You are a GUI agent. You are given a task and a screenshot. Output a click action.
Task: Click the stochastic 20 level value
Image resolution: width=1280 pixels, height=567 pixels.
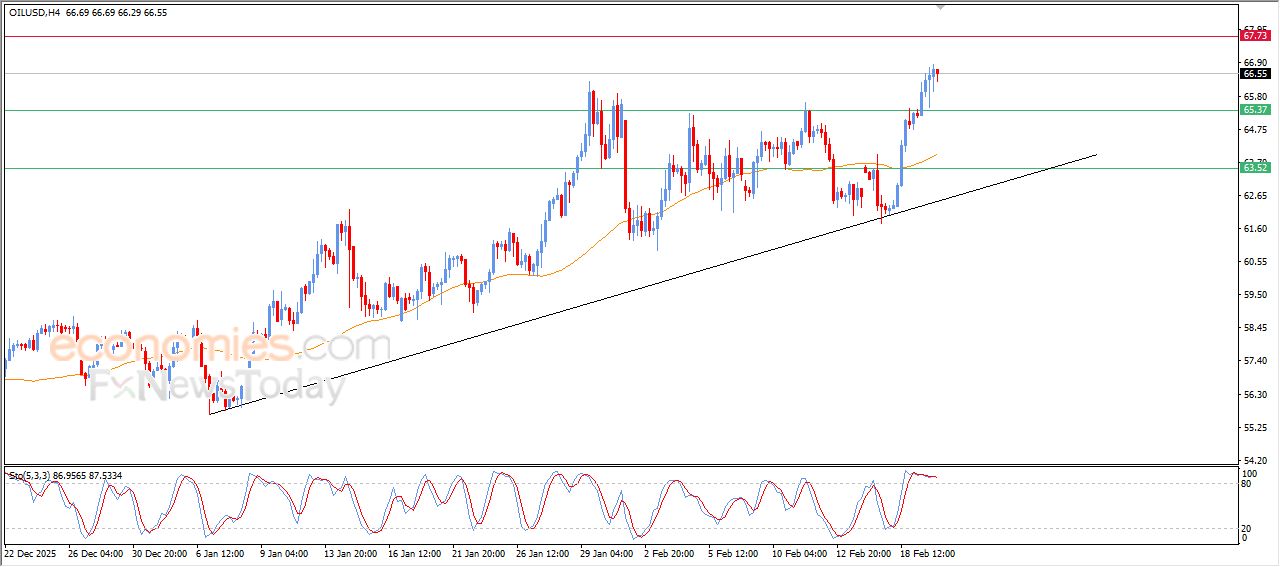click(1247, 528)
